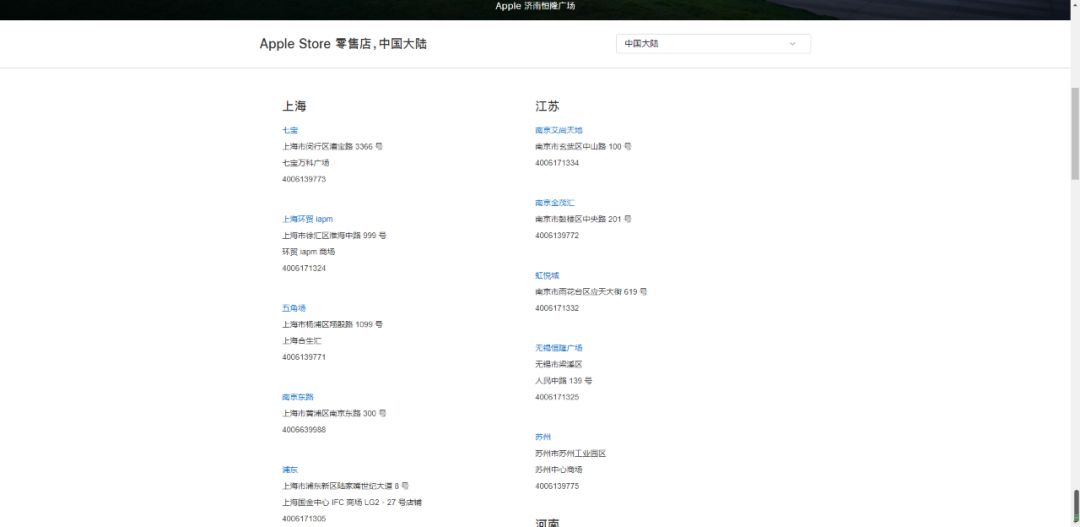Click the 苏州市苏州工业园区 address line
1080x527 pixels.
pyautogui.click(x=570, y=453)
